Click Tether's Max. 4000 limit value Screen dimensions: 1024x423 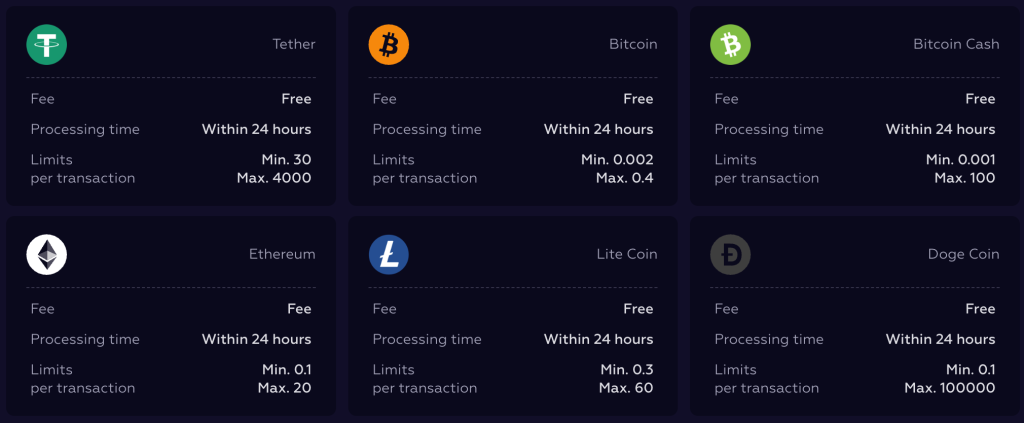(x=284, y=178)
